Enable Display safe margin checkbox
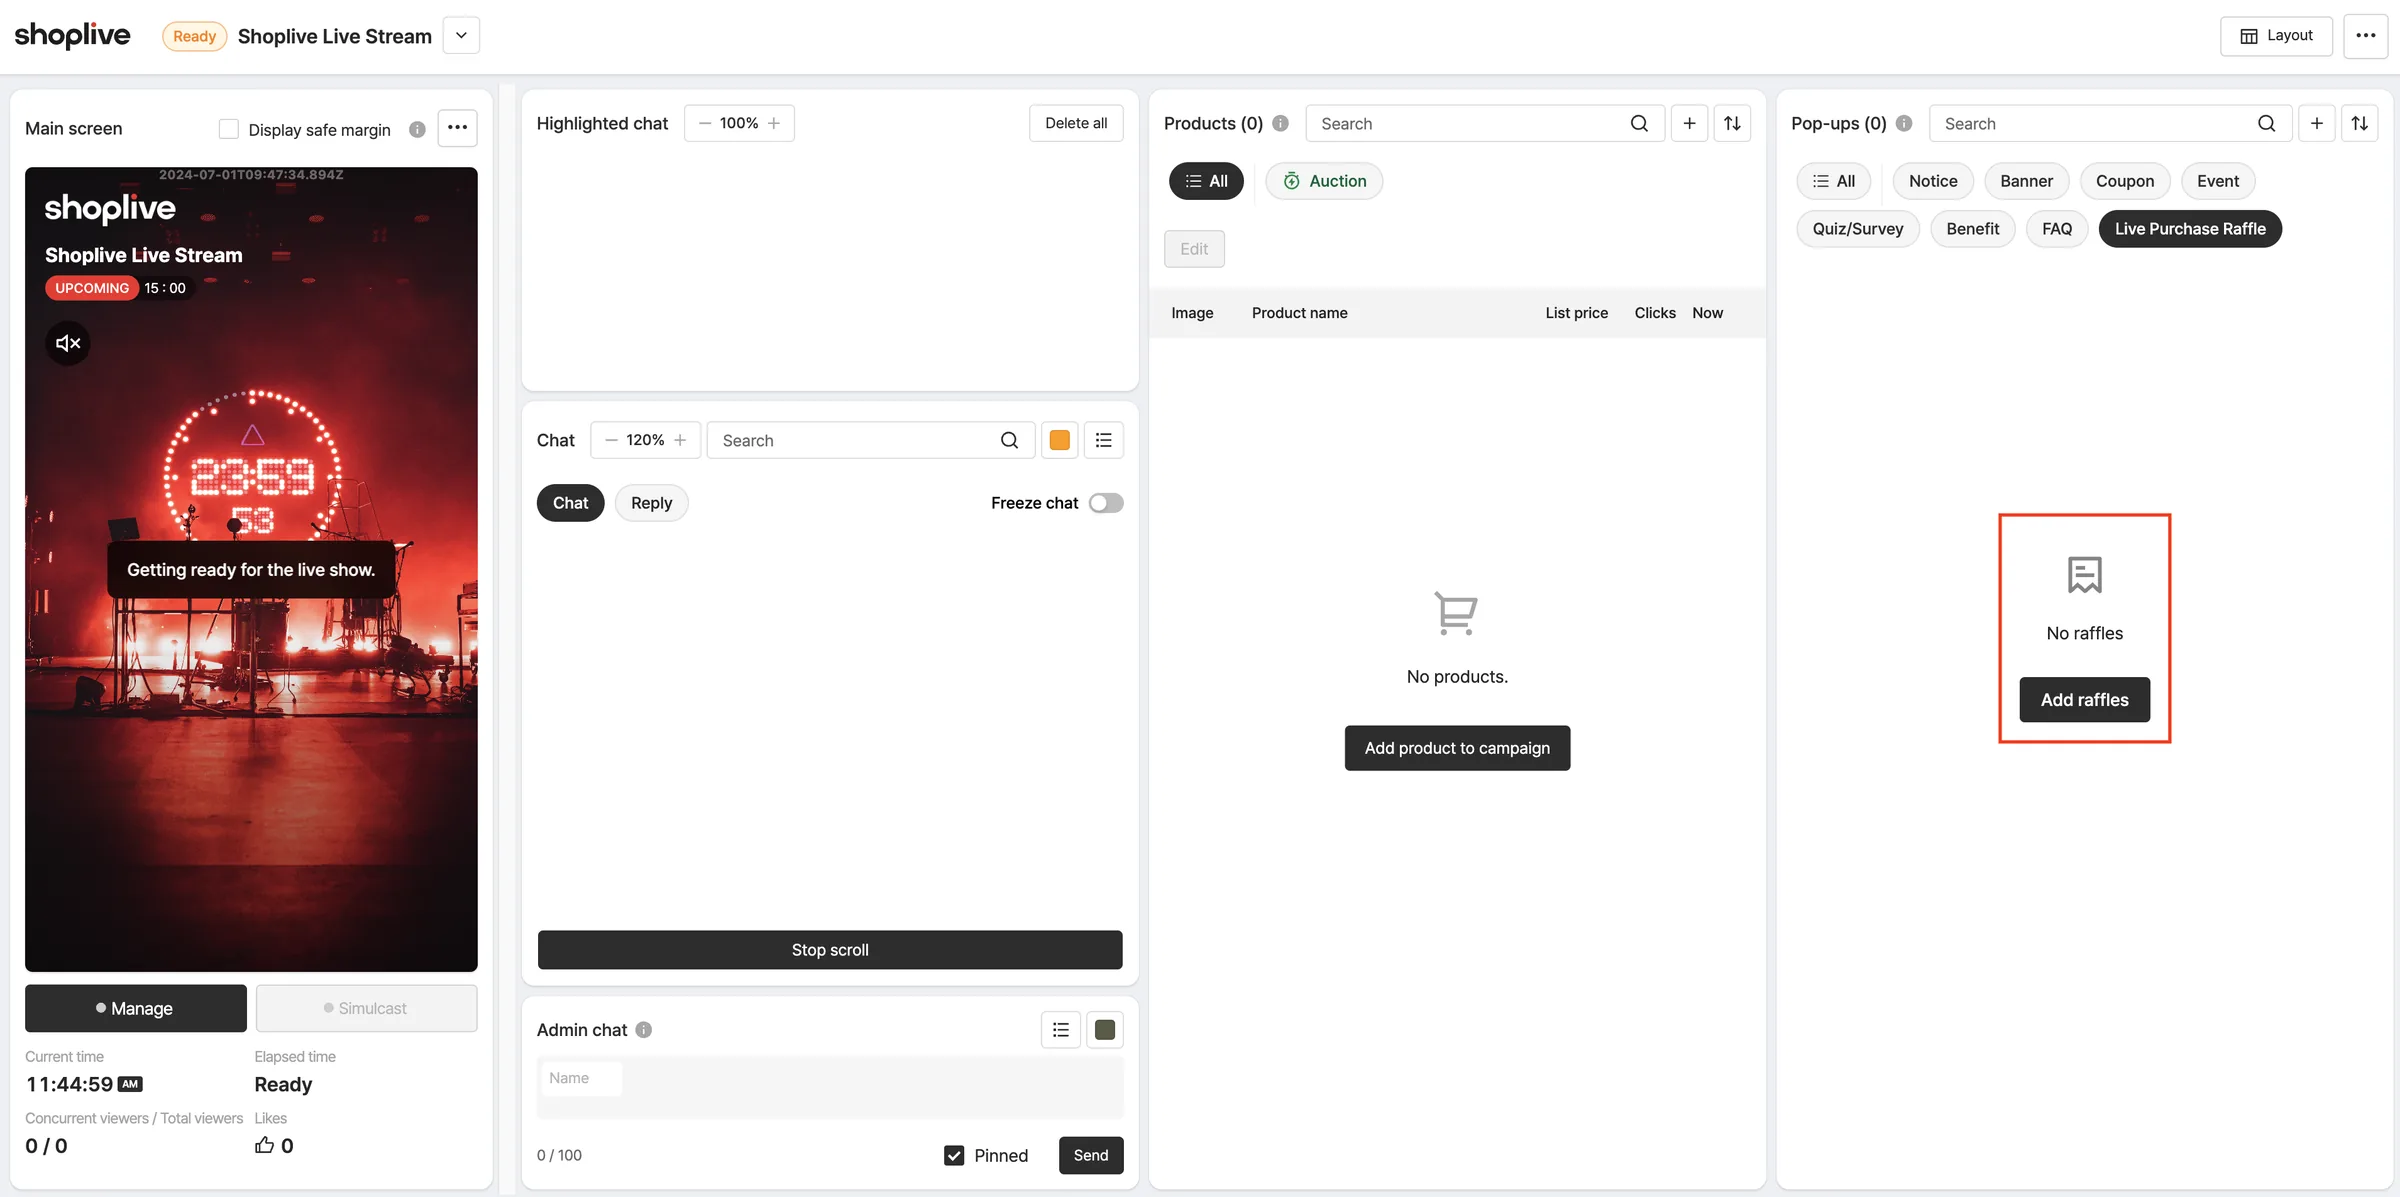The image size is (2400, 1197). [x=228, y=129]
